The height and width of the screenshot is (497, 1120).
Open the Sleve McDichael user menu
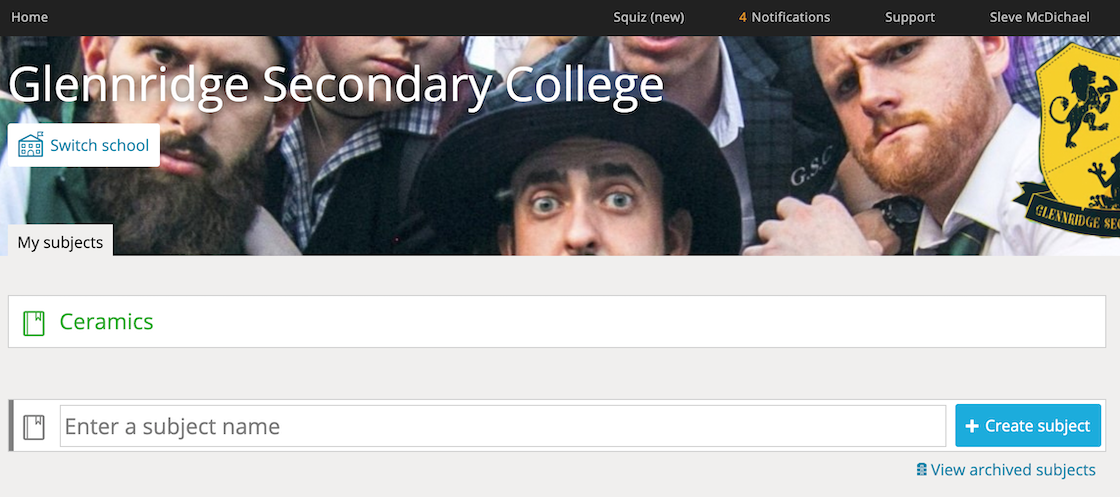(x=1039, y=17)
